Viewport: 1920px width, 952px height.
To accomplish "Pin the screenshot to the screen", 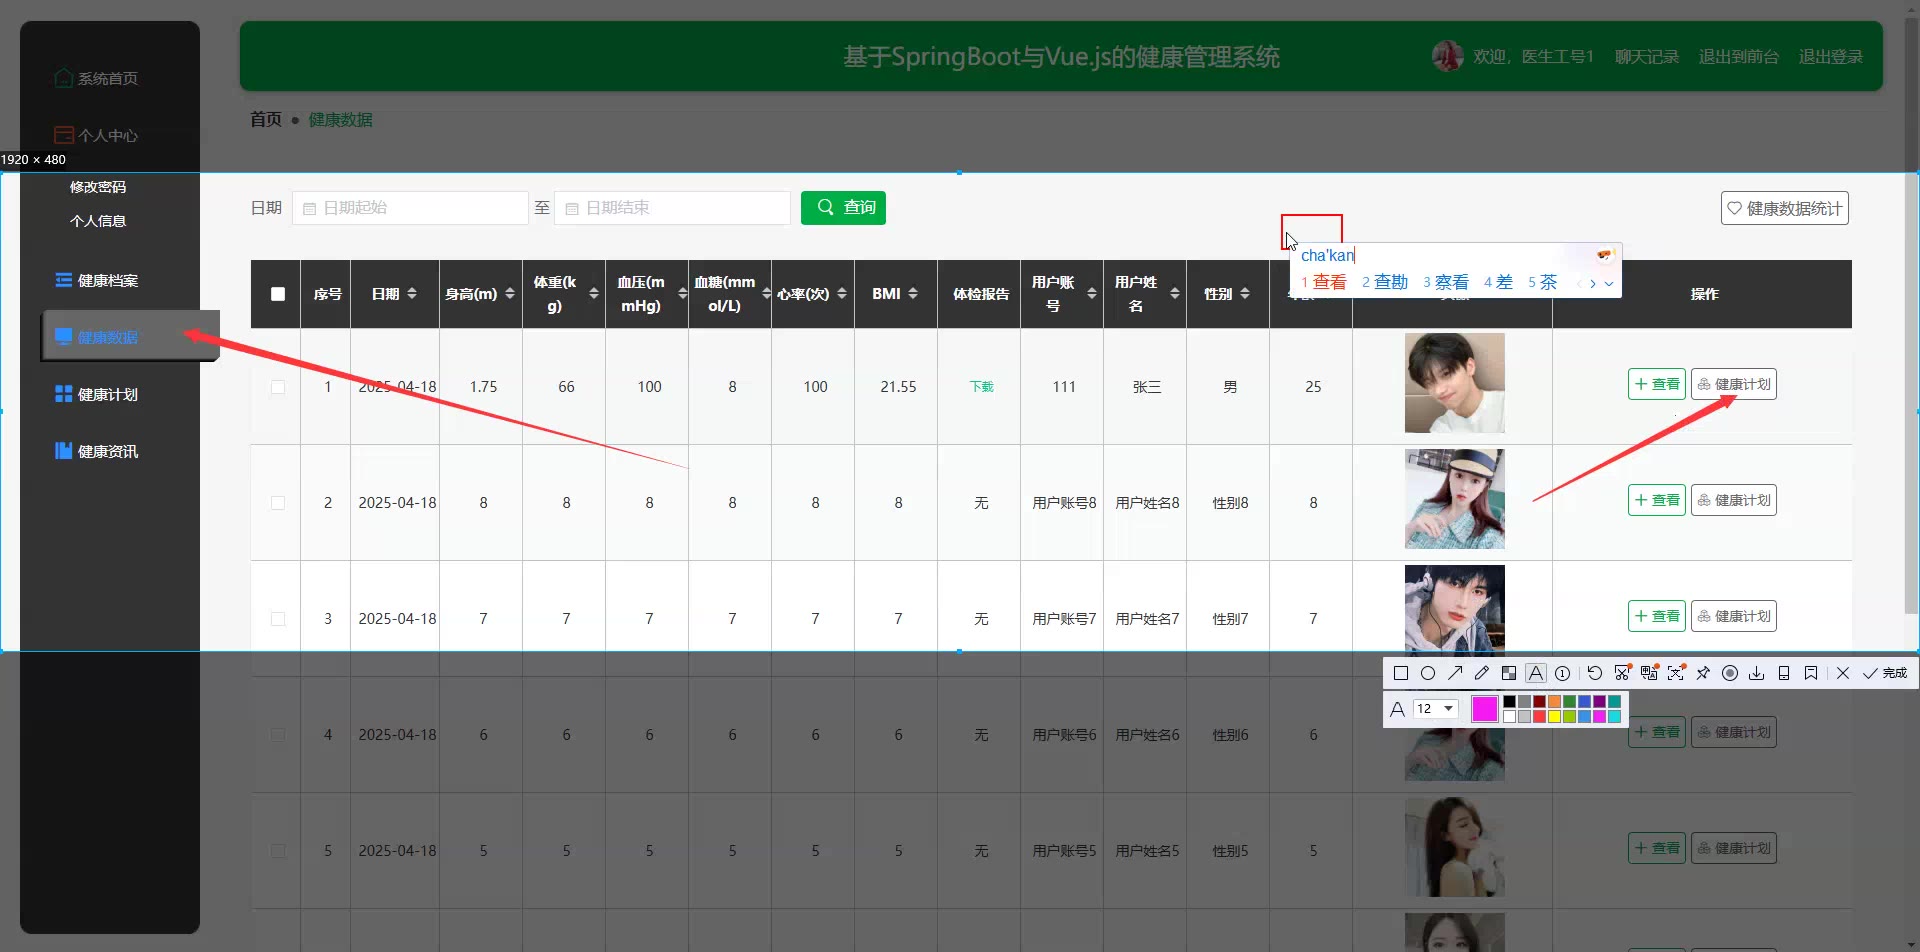I will click(x=1703, y=673).
